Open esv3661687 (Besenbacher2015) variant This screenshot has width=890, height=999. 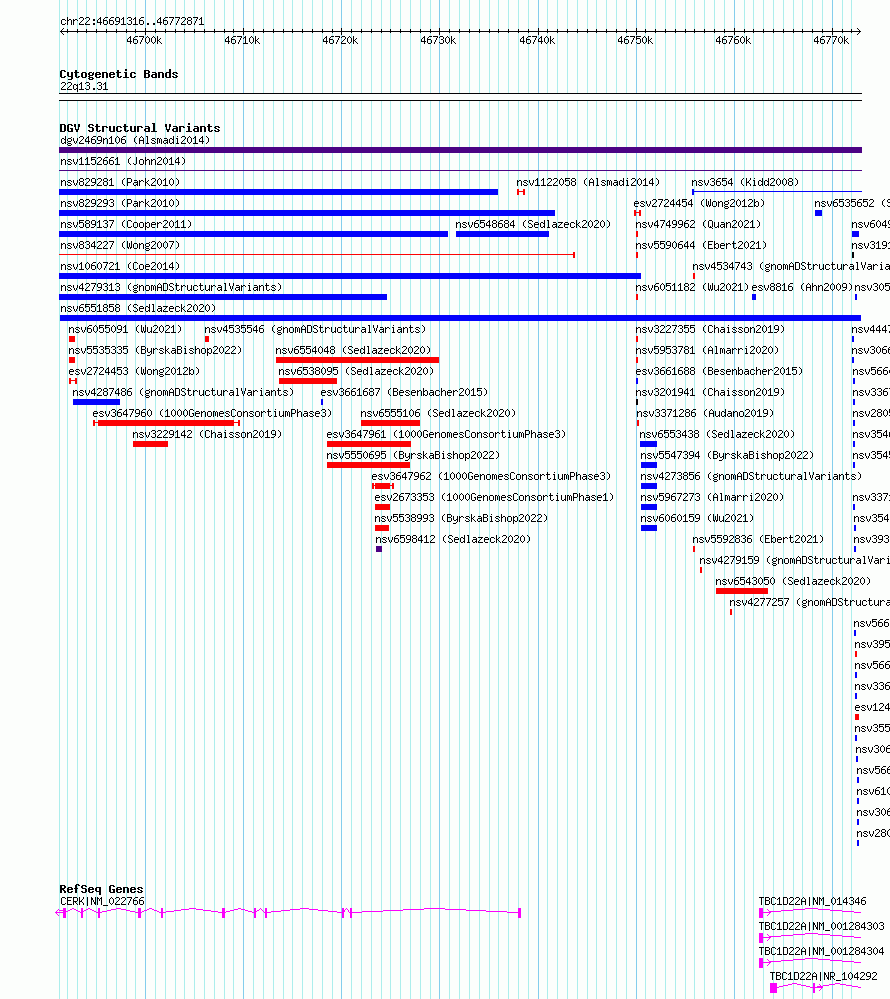click(x=405, y=392)
